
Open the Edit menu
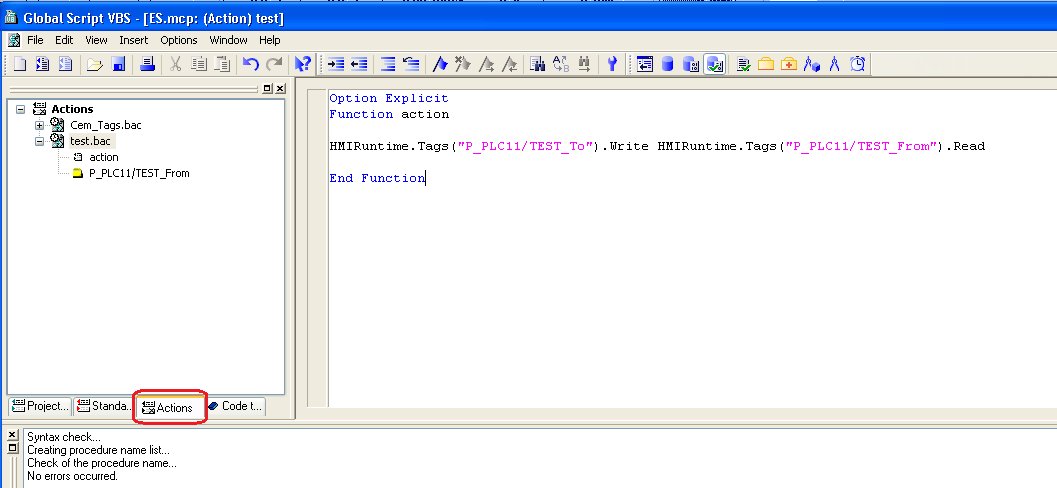point(64,40)
